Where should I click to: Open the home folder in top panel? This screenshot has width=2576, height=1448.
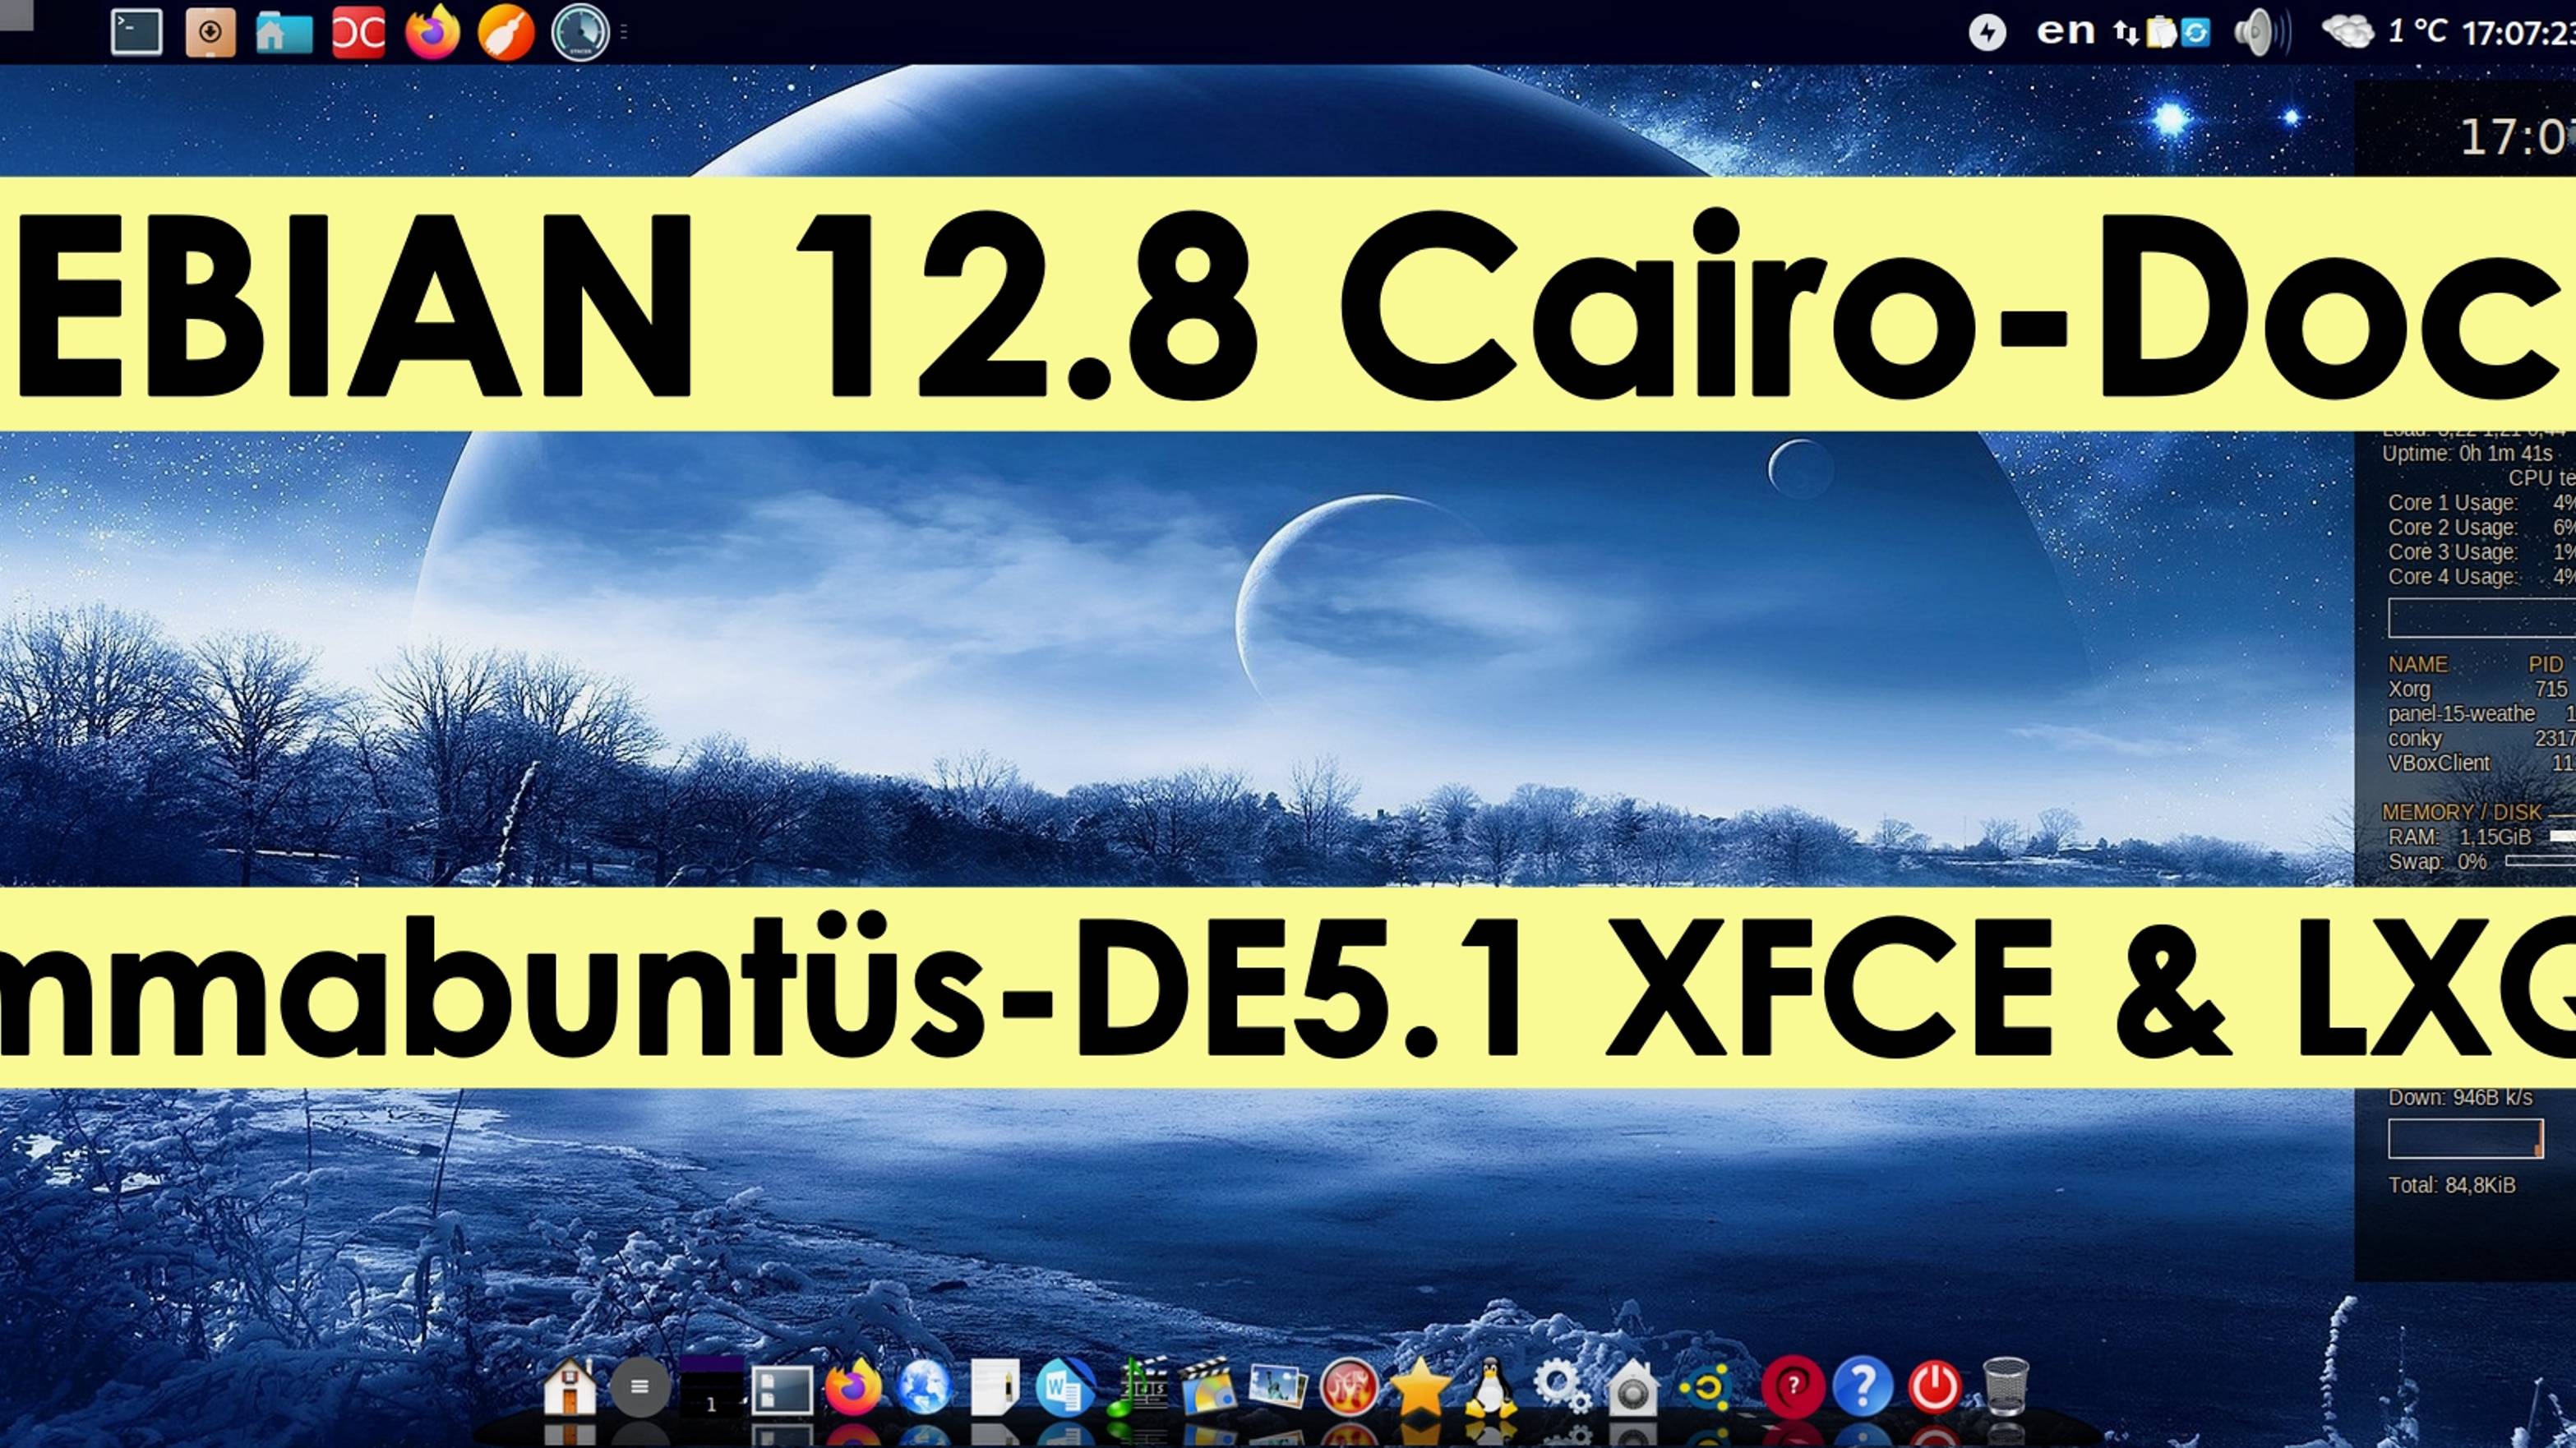[284, 32]
